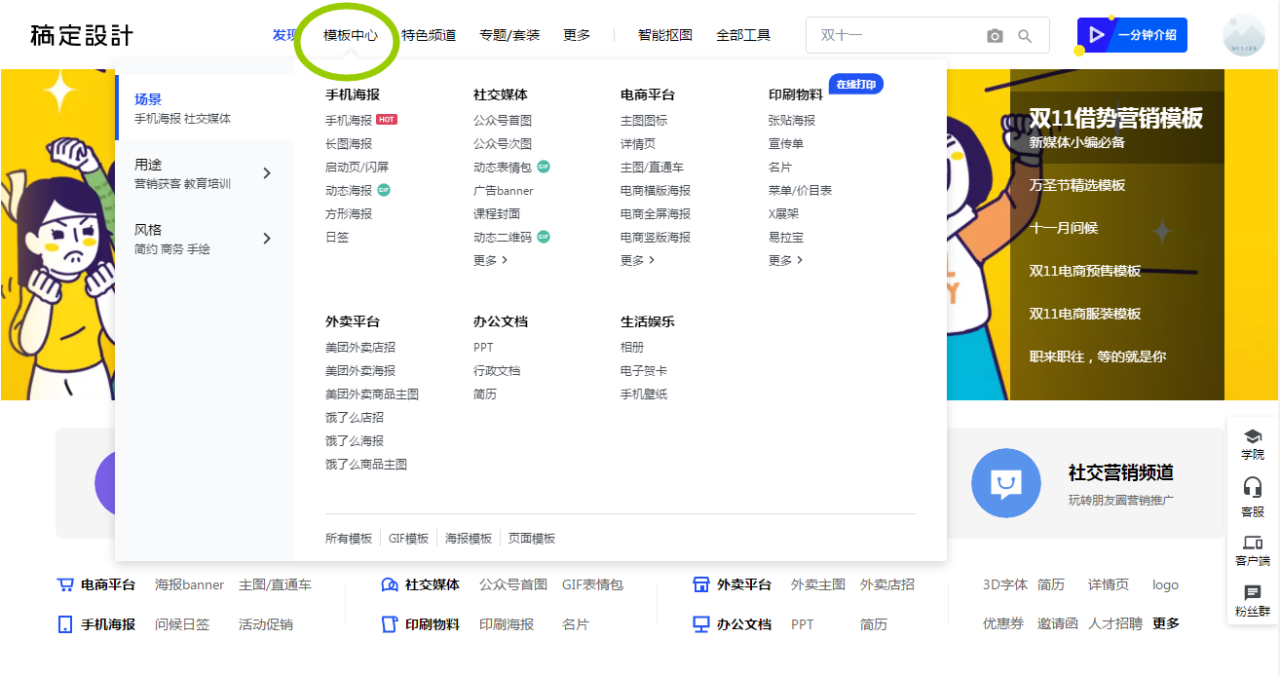Click the 在线打印 badge
Image resolution: width=1280 pixels, height=676 pixels.
click(855, 84)
